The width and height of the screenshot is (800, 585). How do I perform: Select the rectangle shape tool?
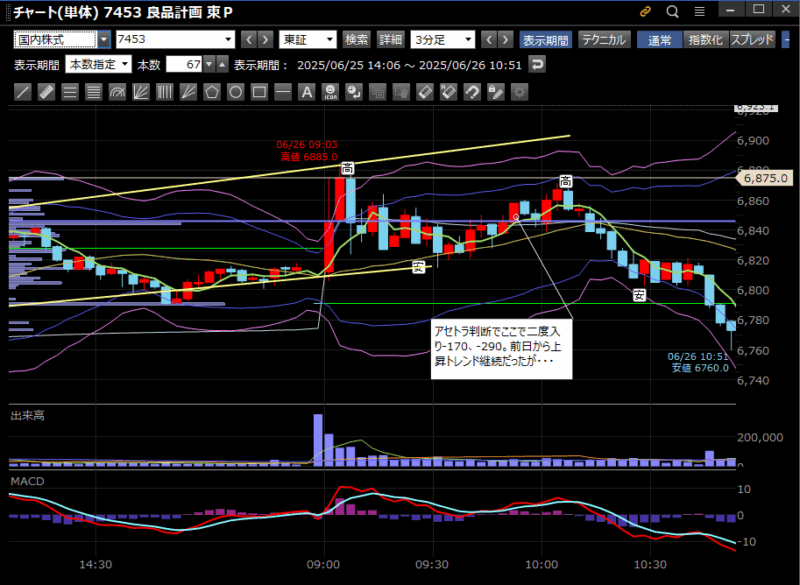pos(259,92)
